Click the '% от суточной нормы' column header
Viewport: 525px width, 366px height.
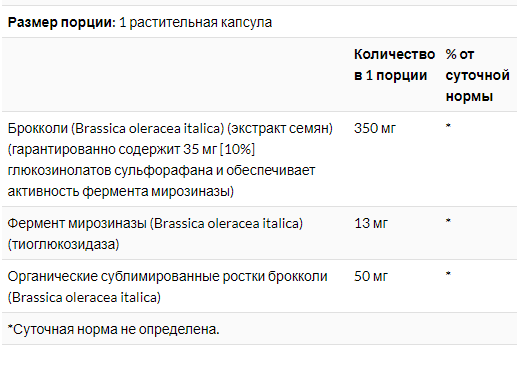point(477,75)
